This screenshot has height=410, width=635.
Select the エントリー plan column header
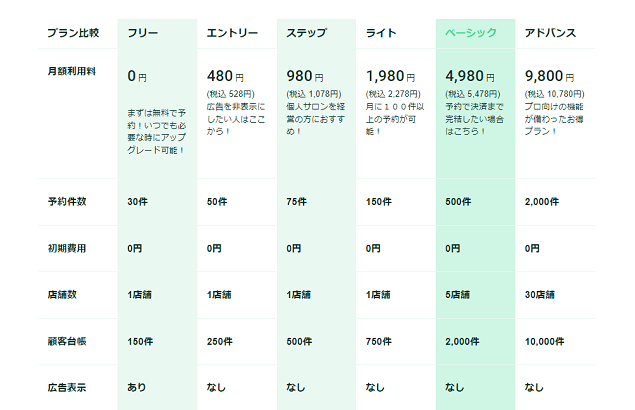(232, 33)
